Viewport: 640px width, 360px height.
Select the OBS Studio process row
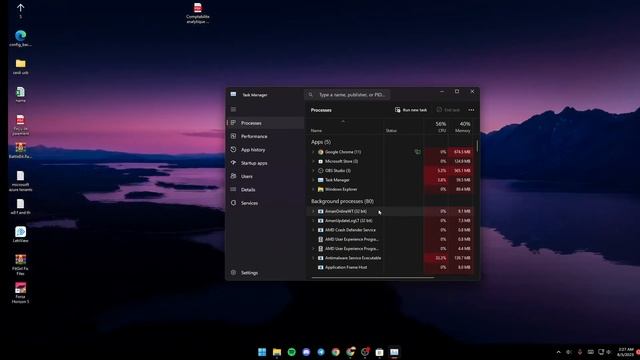pos(391,171)
